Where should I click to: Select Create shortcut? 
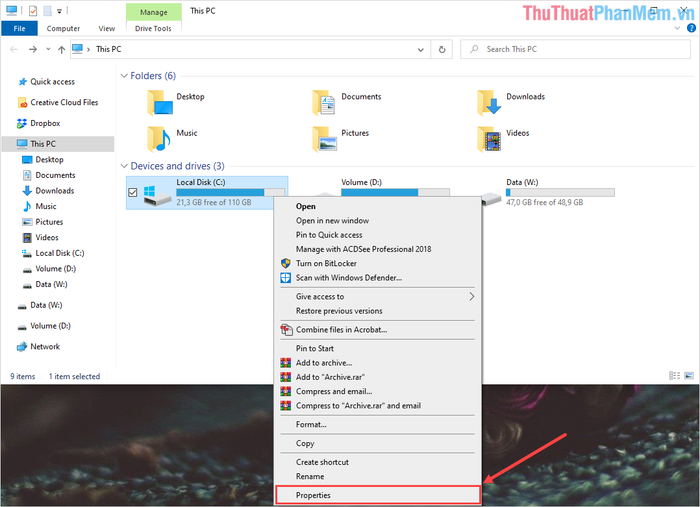pyautogui.click(x=378, y=462)
